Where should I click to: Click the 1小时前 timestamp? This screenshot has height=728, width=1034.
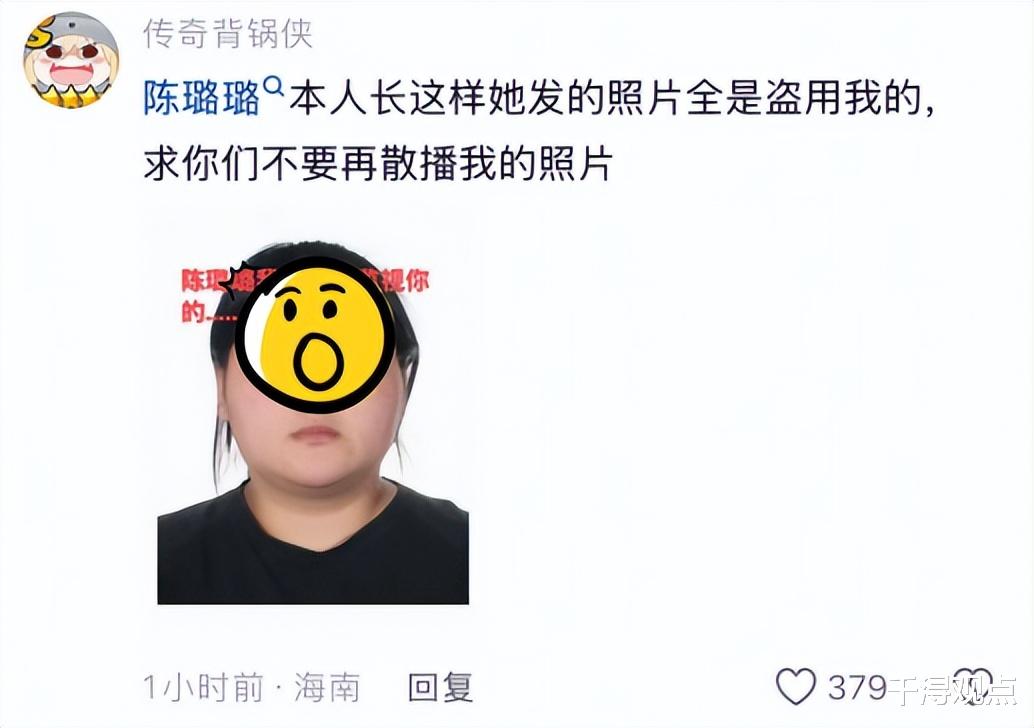[x=203, y=688]
